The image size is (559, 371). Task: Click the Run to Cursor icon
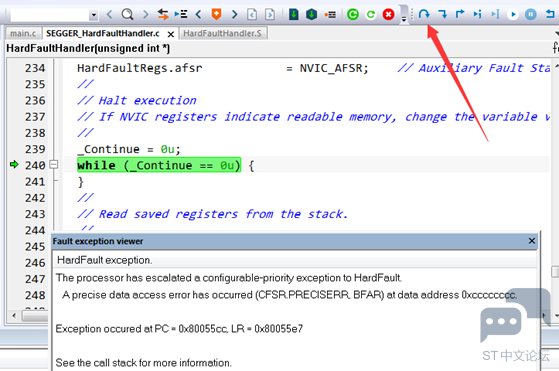(495, 14)
